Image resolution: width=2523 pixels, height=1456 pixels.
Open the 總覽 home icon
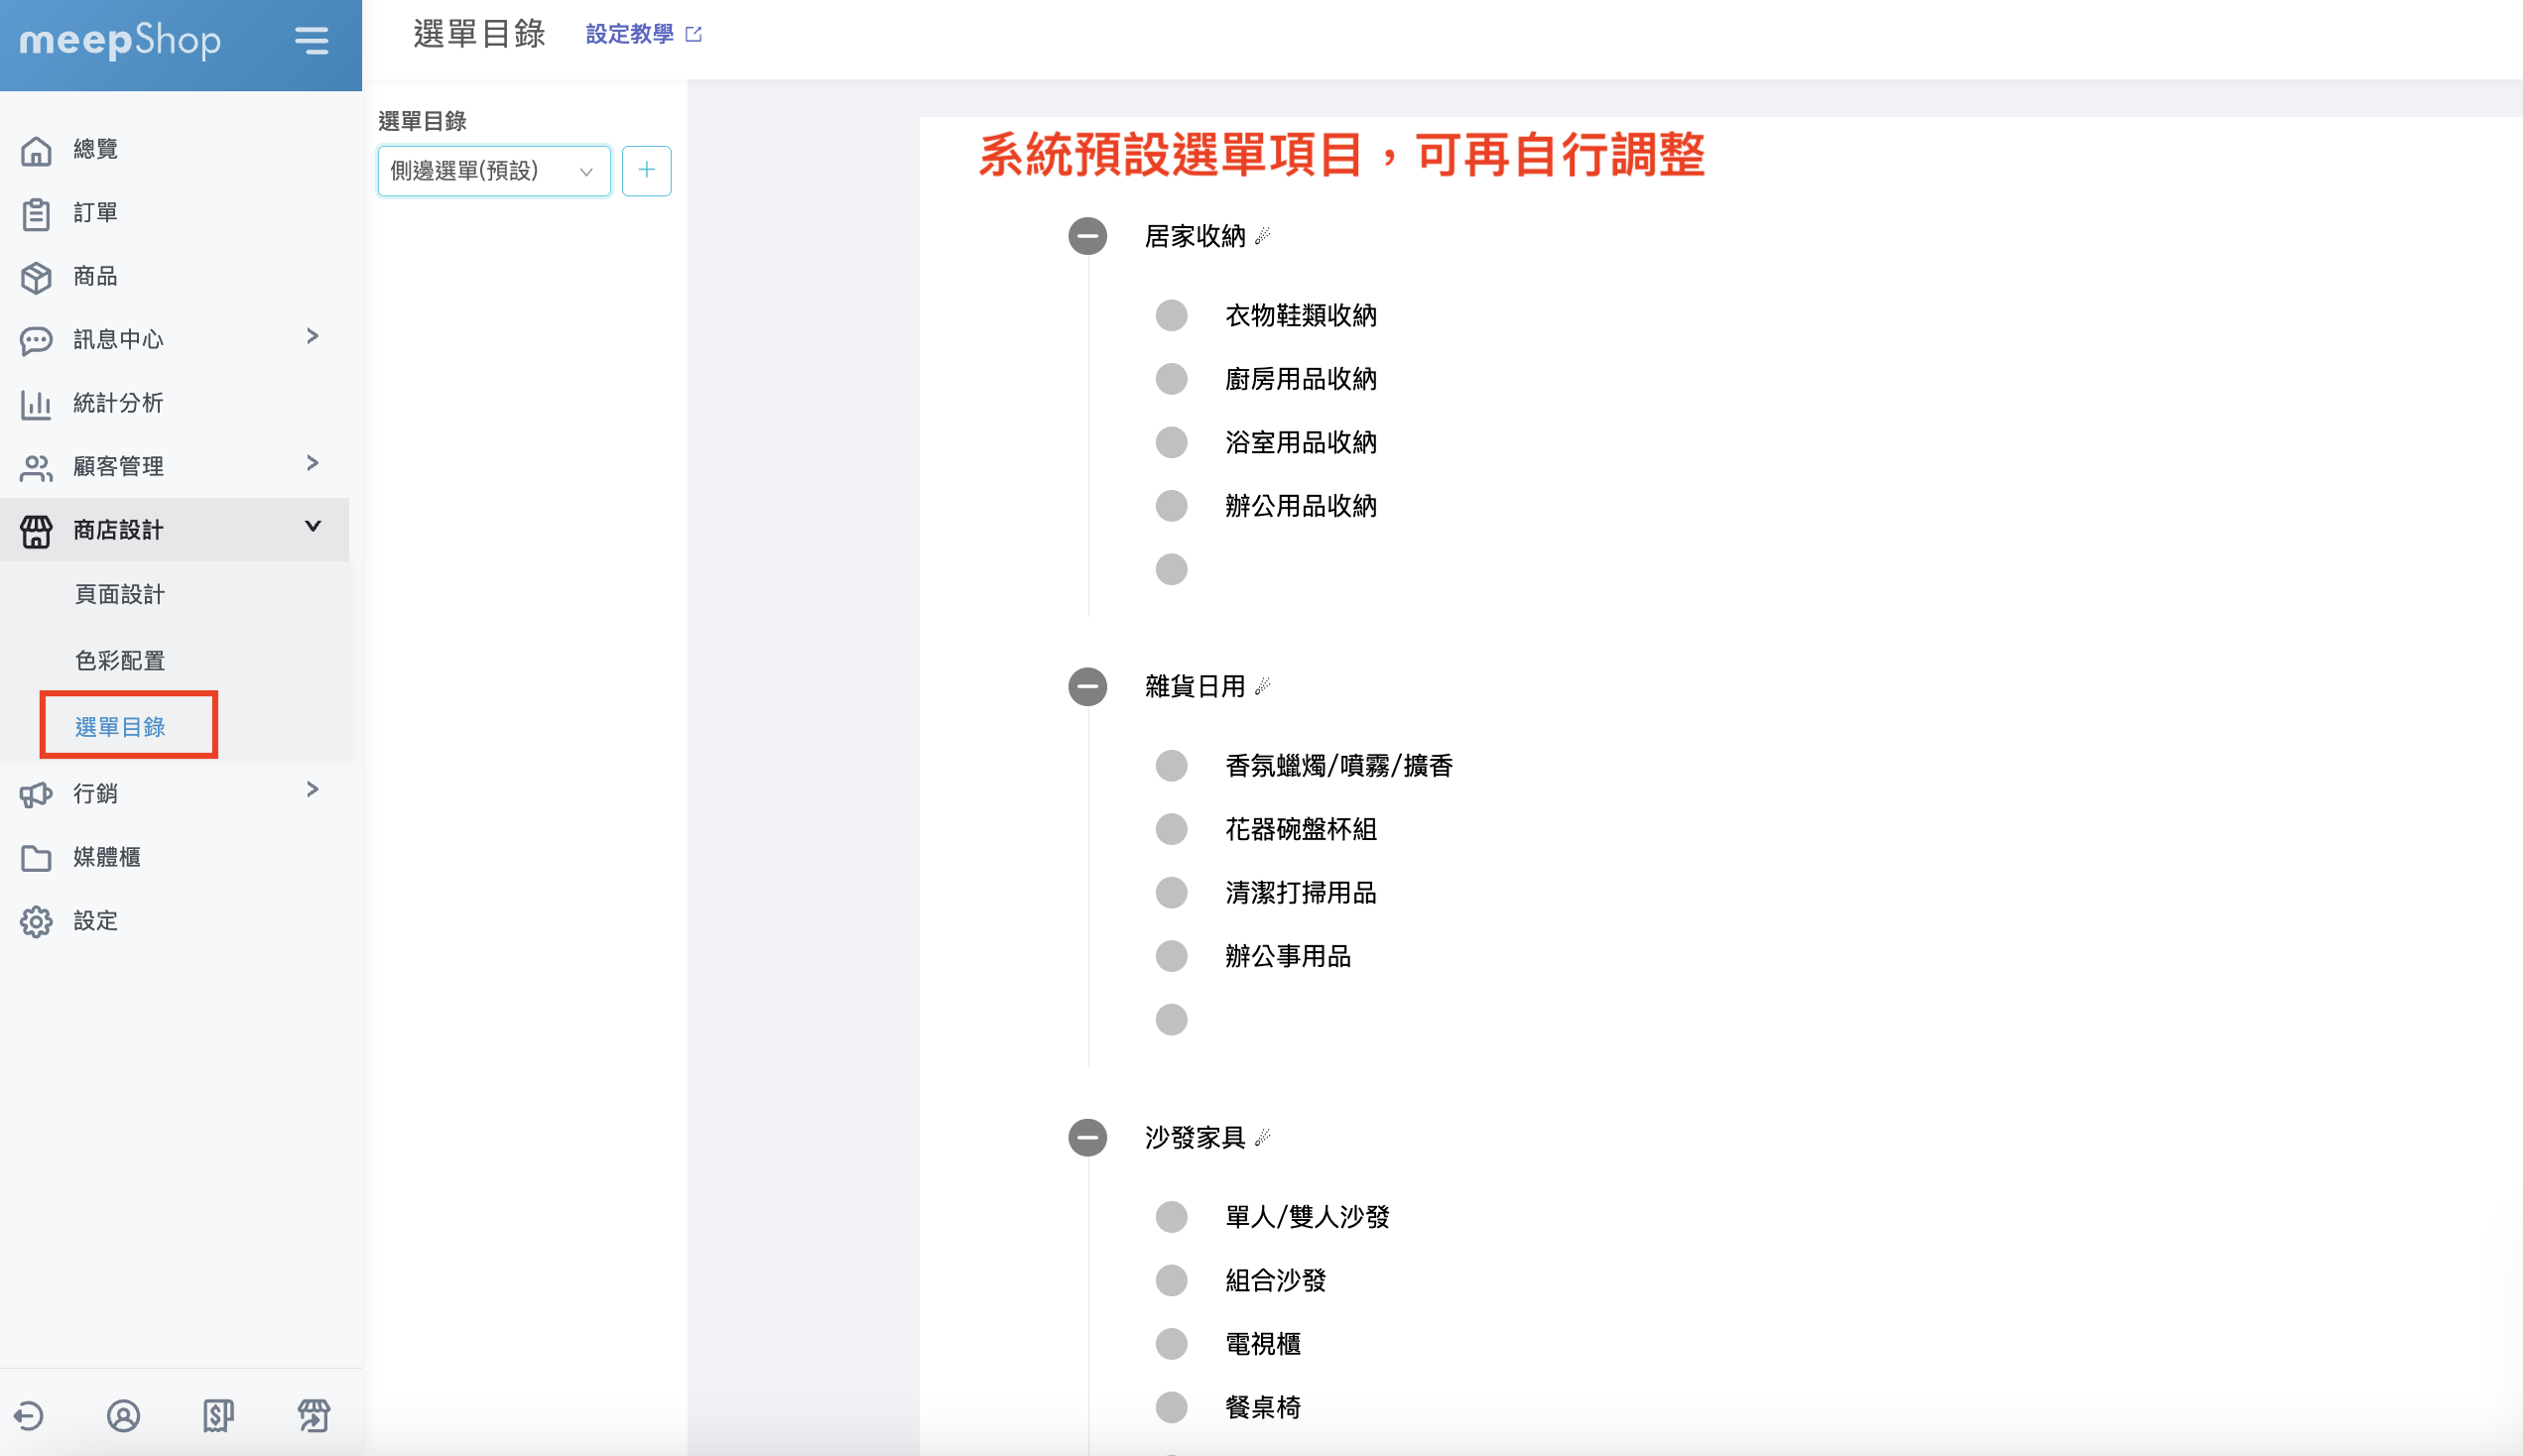pyautogui.click(x=36, y=150)
